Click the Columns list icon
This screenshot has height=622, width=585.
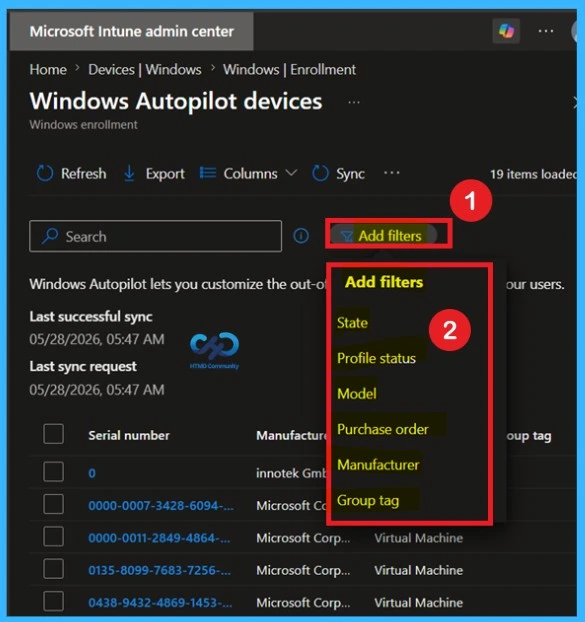[x=208, y=173]
